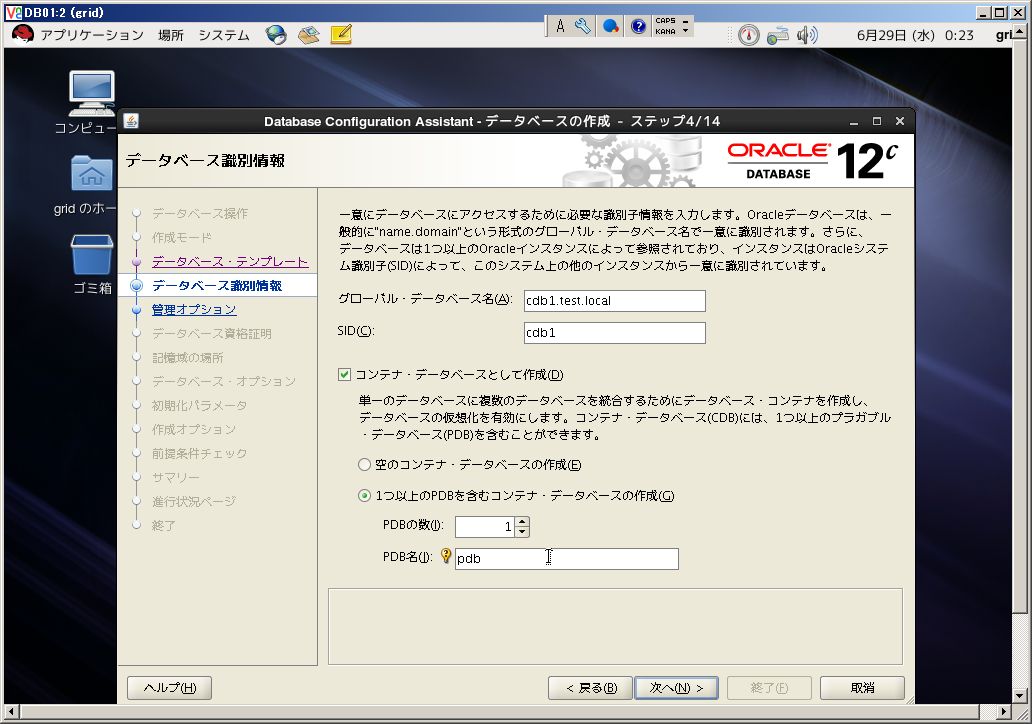Close the Database Configuration Assistant window
The height and width of the screenshot is (724, 1032).
(900, 121)
